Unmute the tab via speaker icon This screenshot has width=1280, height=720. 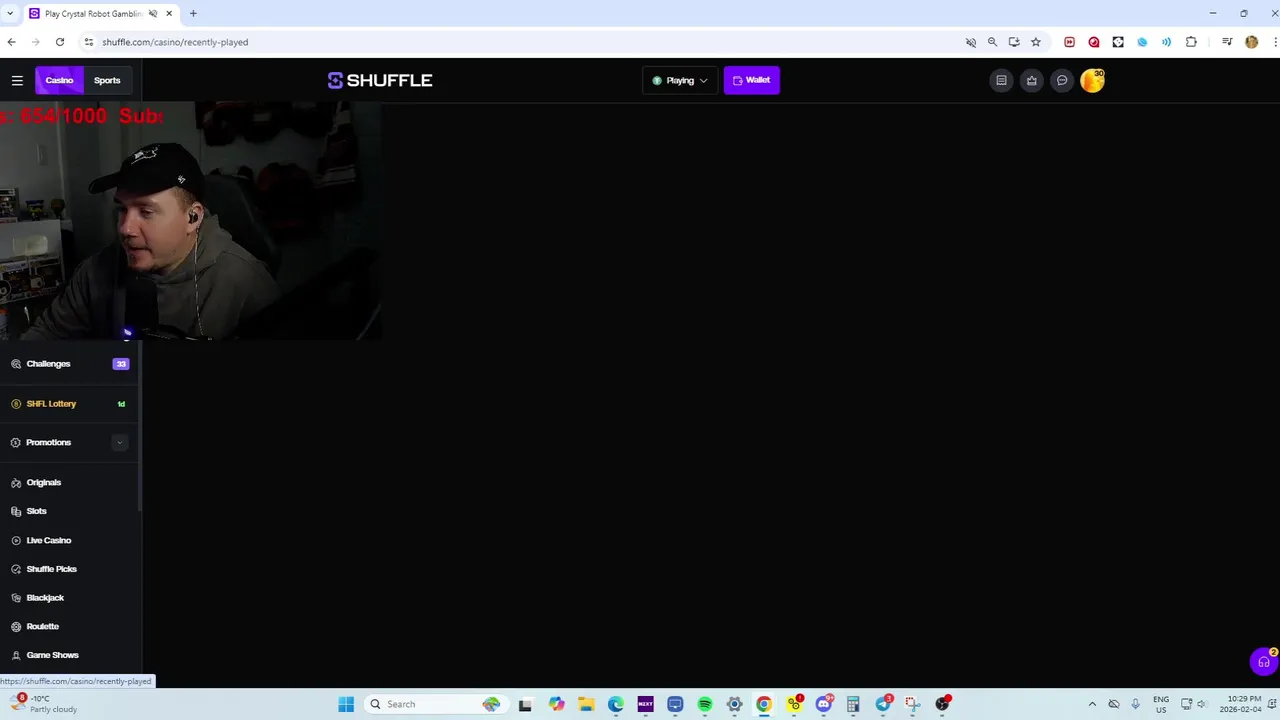[x=153, y=13]
